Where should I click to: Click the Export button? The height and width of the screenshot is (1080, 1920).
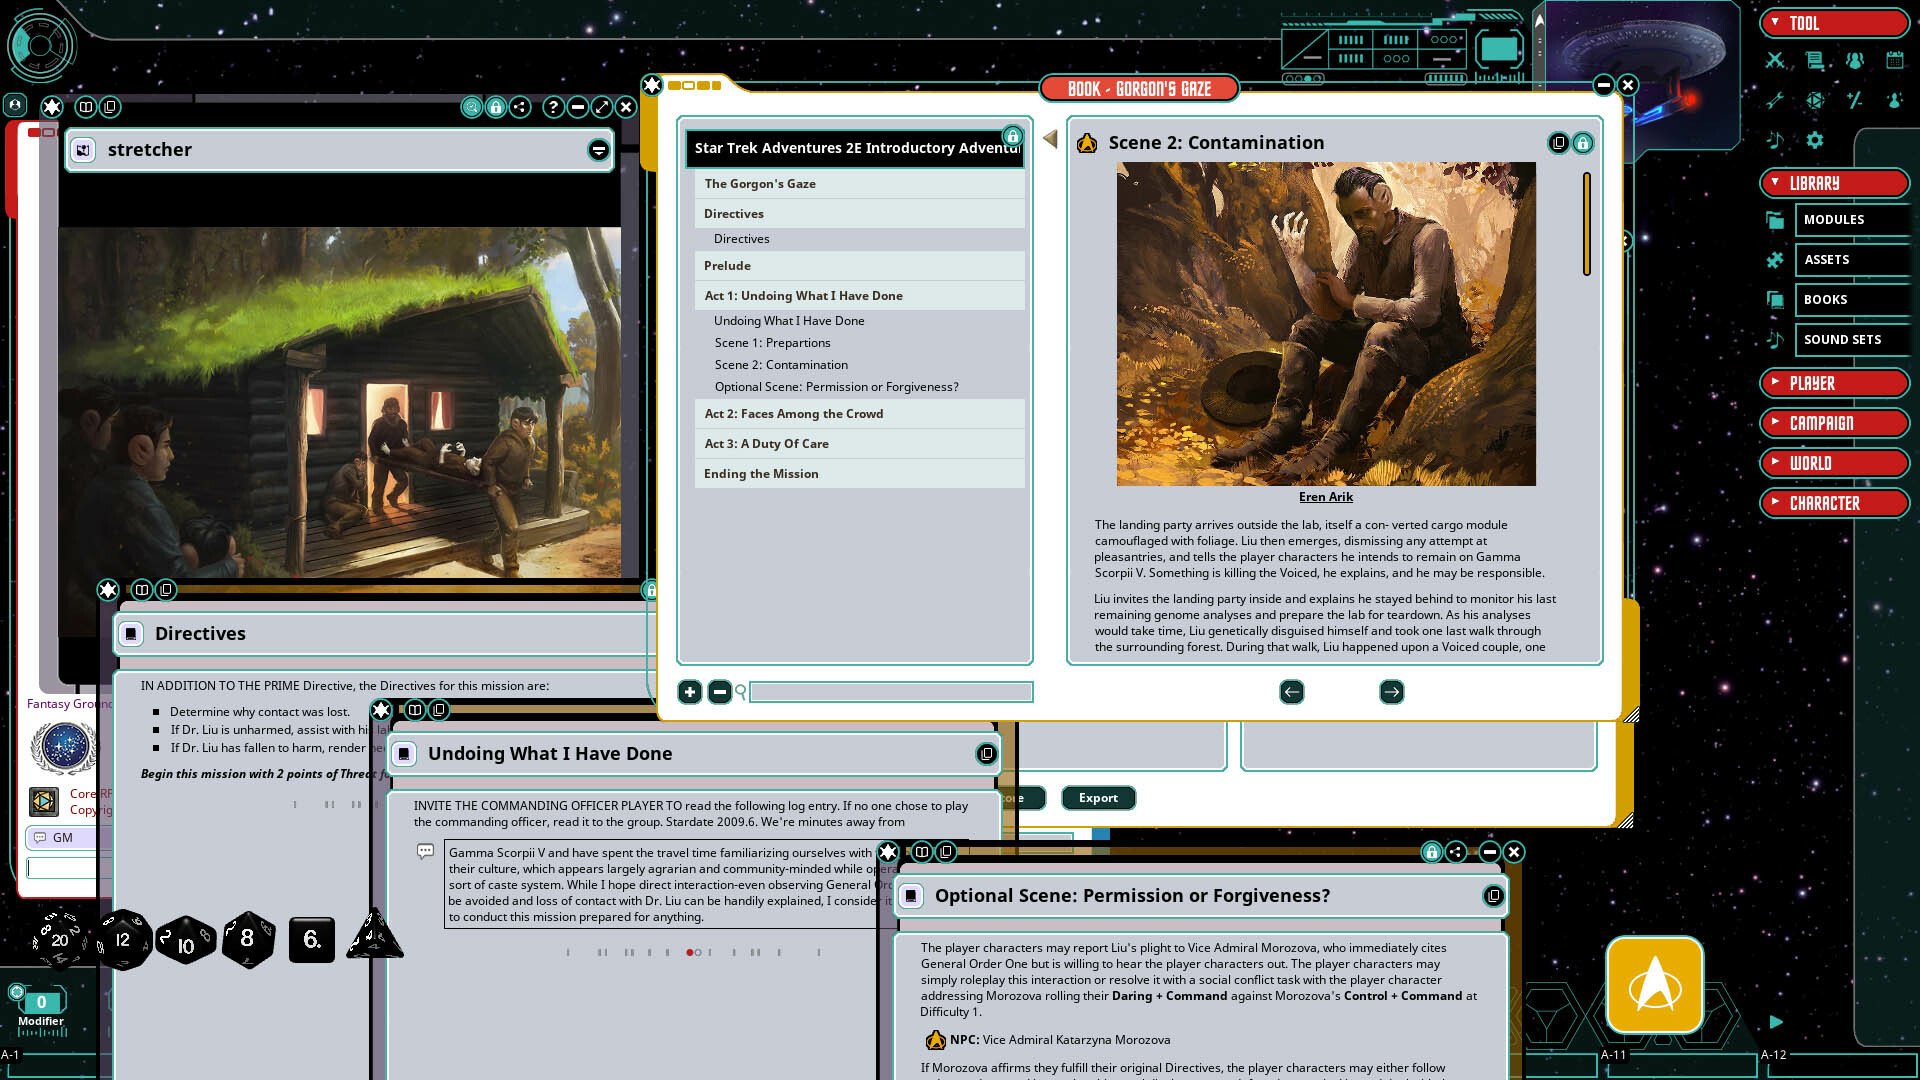1098,798
